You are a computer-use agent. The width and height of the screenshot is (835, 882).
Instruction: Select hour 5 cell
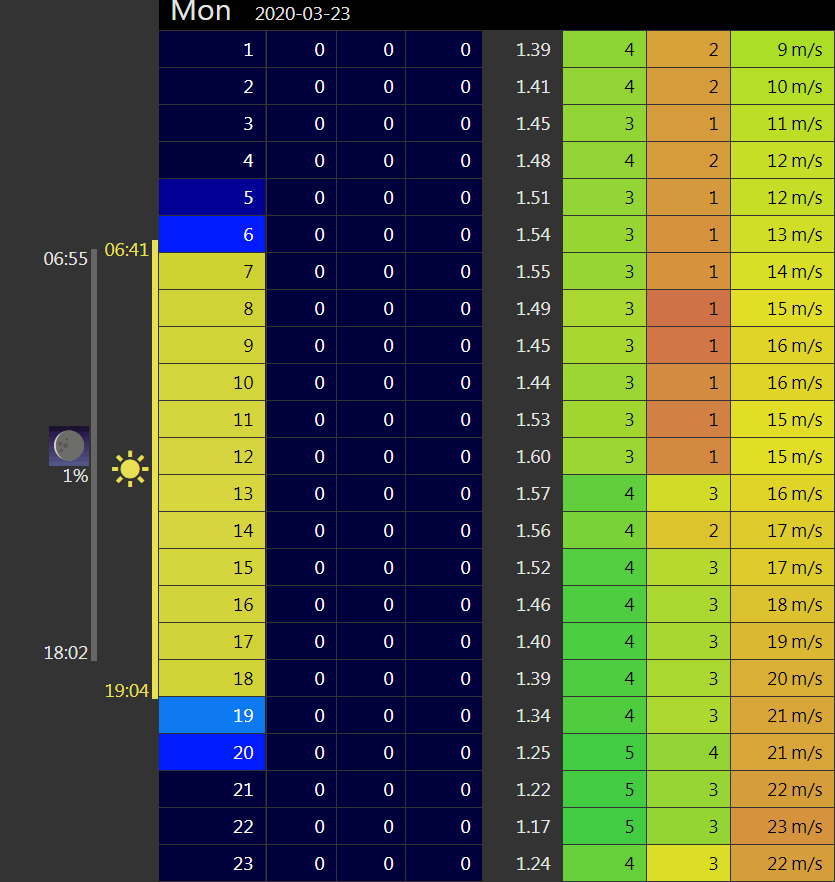[212, 197]
